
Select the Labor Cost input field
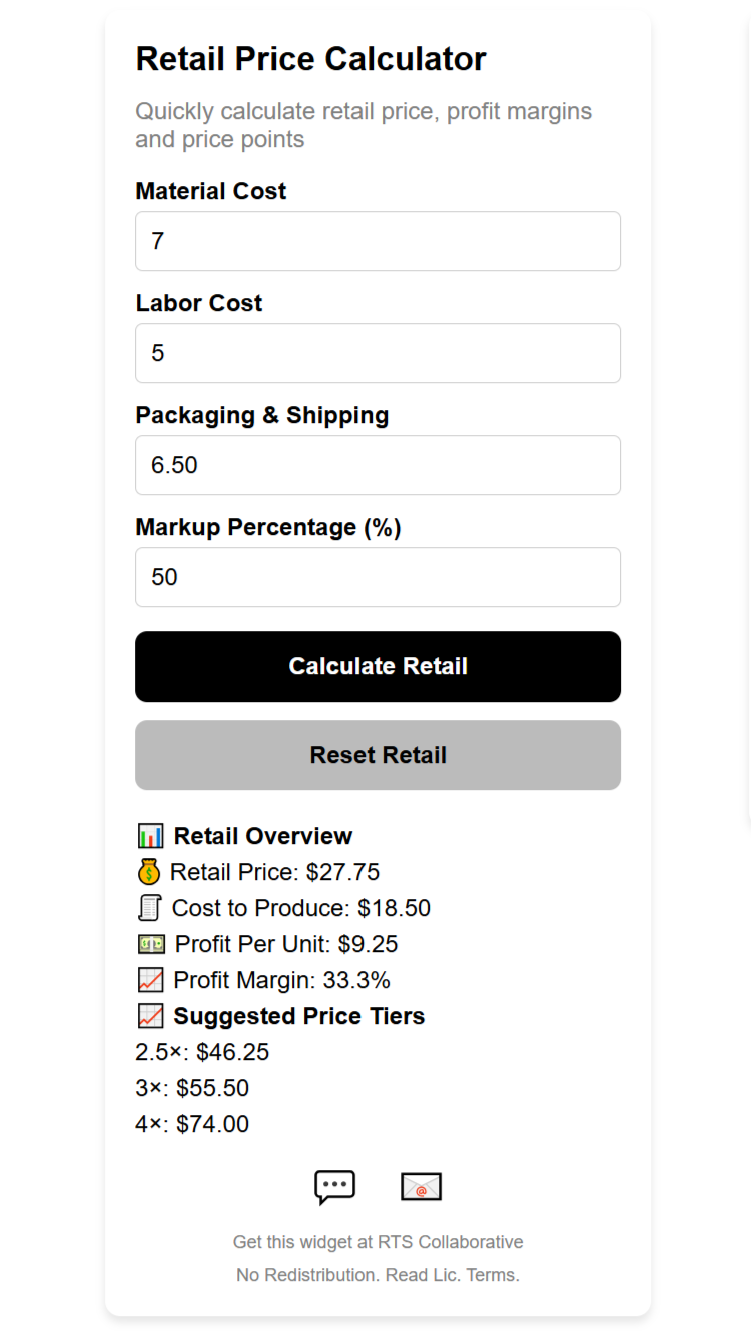(x=377, y=353)
